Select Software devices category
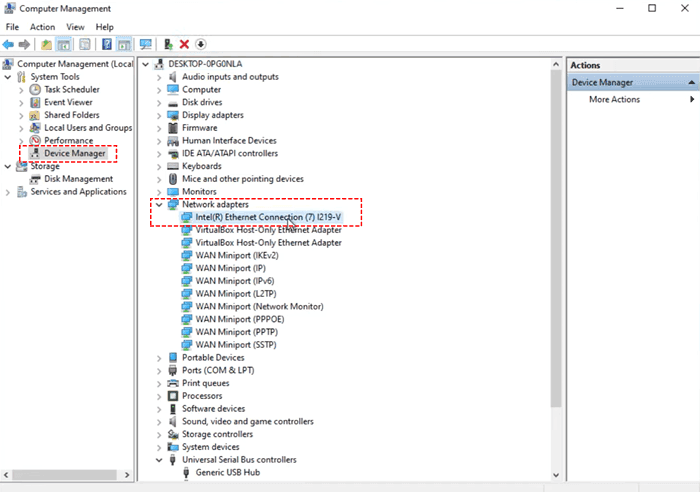Viewport: 700px width, 492px height. pos(213,409)
